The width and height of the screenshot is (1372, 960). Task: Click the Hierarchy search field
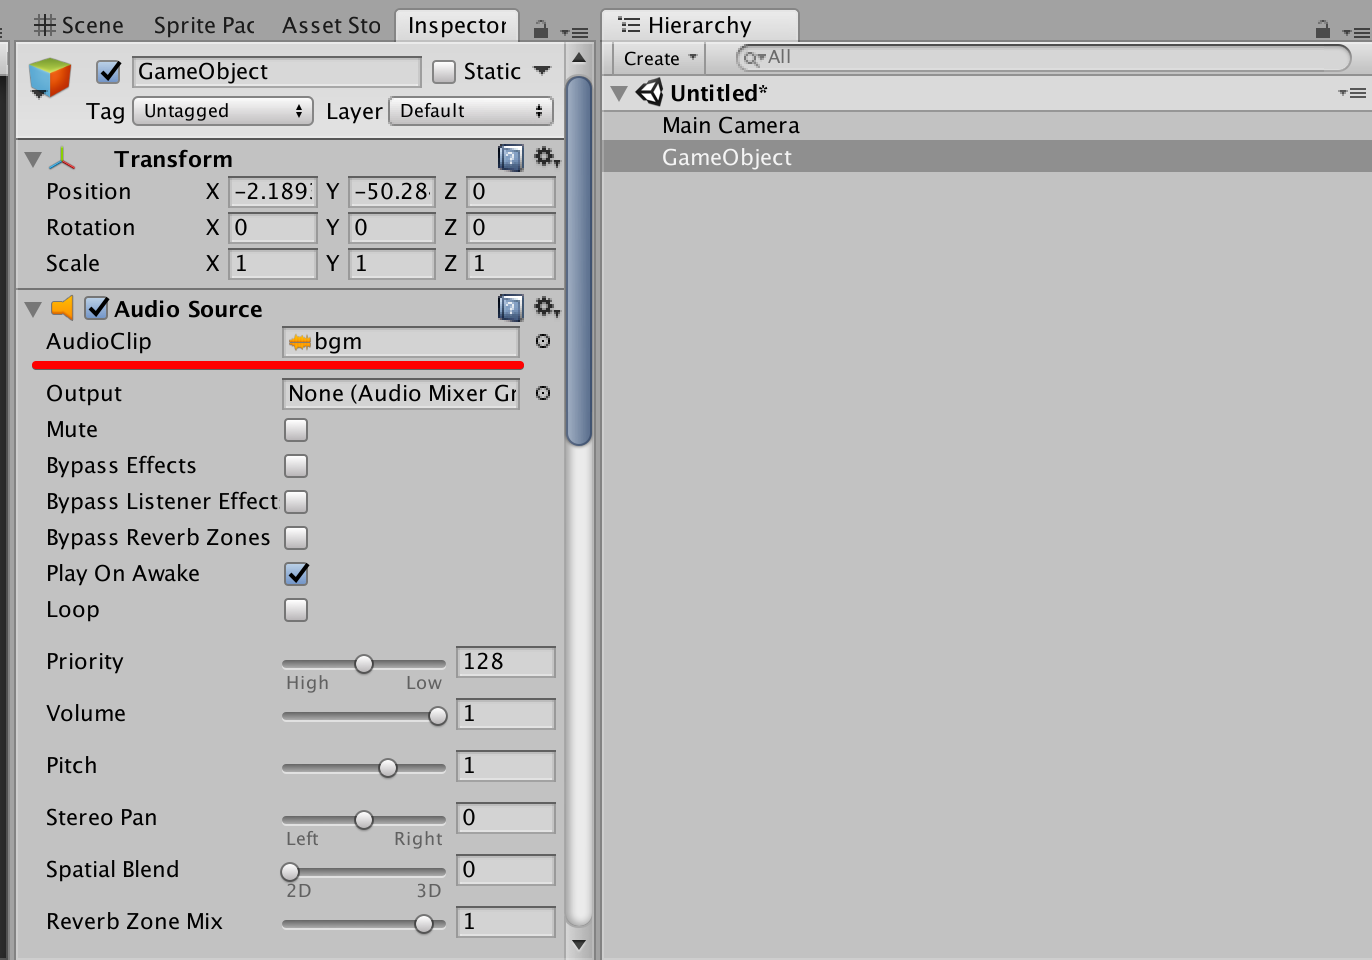tap(1044, 58)
